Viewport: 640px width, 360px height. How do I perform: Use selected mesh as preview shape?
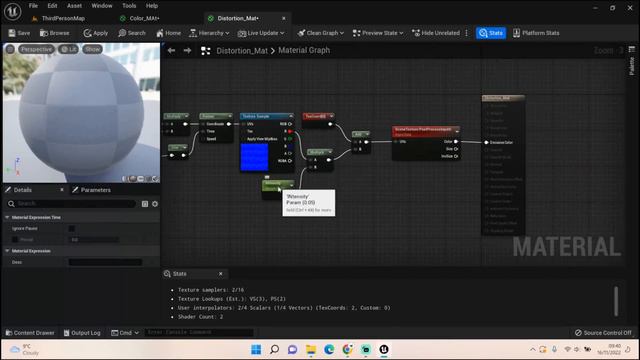(155, 179)
